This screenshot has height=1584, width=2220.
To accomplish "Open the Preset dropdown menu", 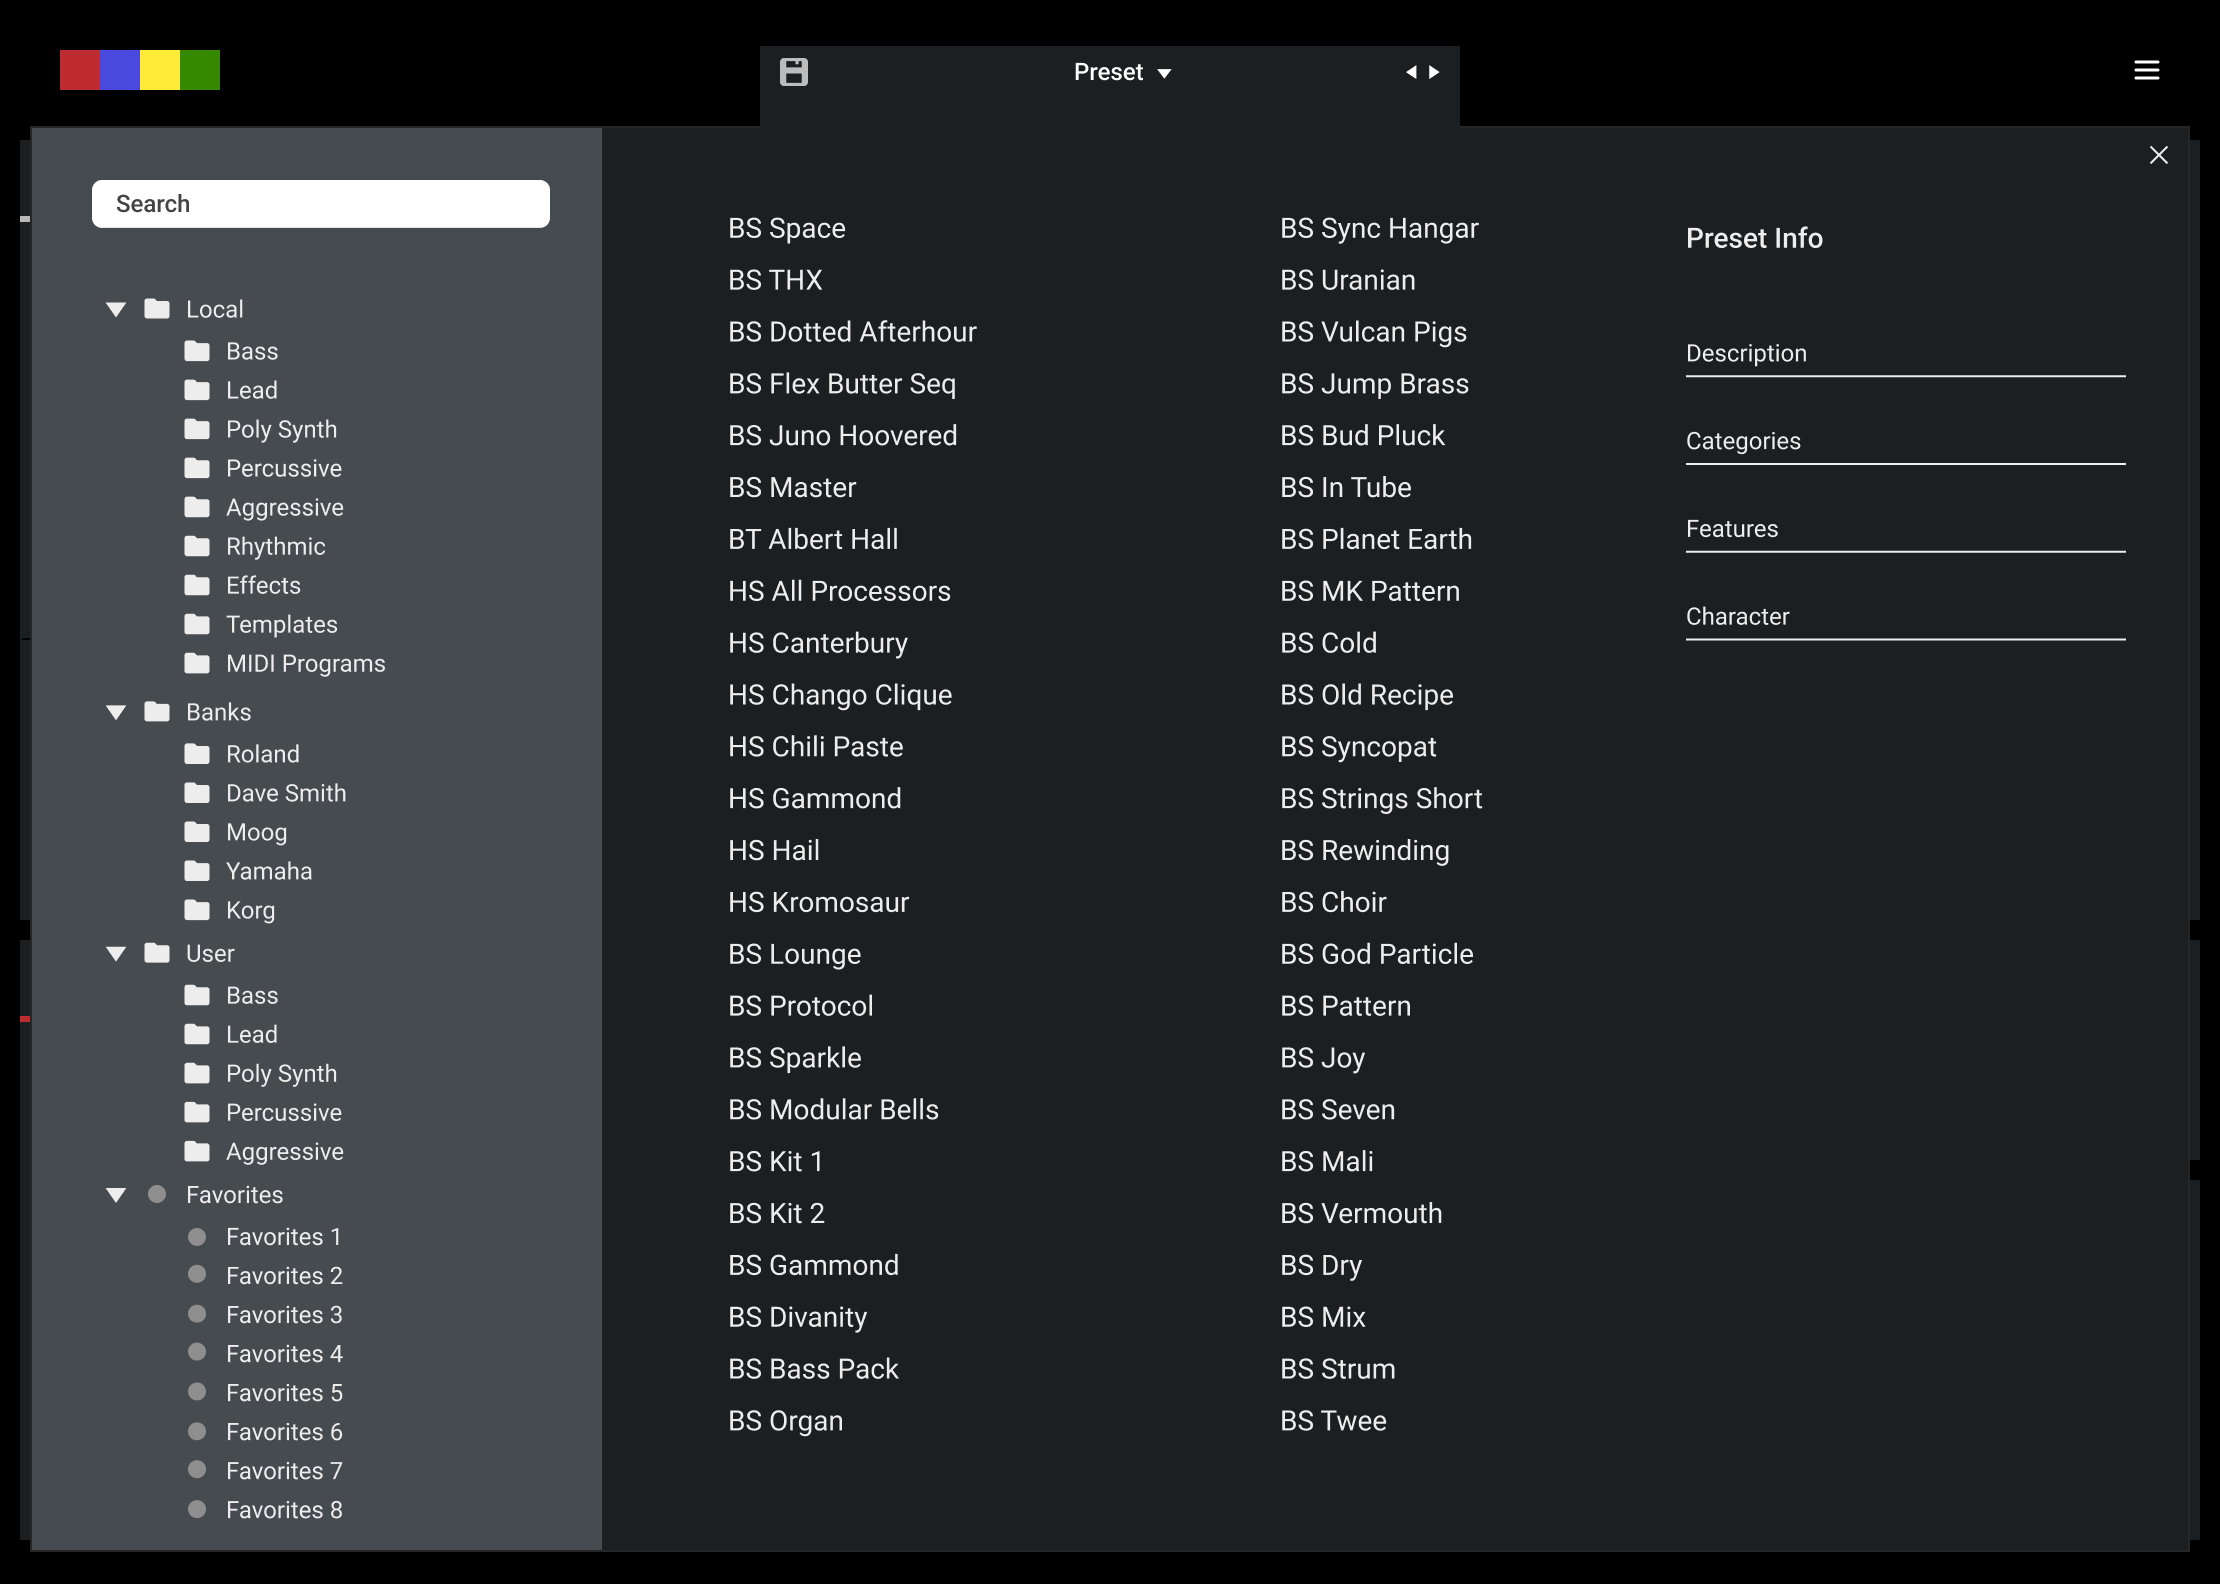I will coord(1121,72).
